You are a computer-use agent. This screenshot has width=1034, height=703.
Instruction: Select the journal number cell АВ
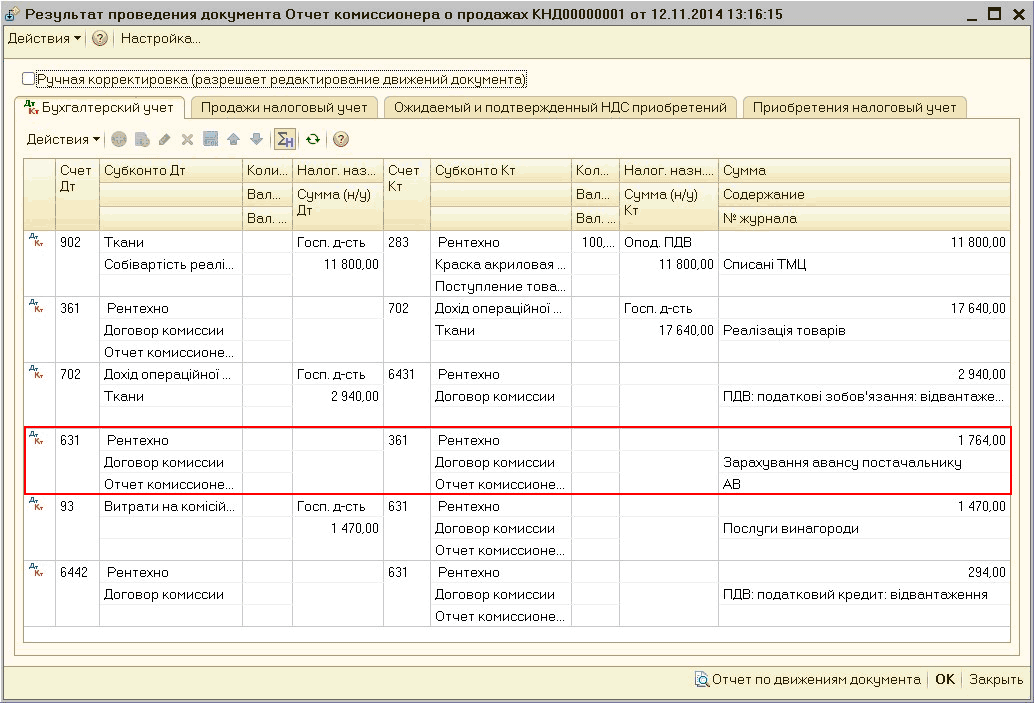click(864, 484)
